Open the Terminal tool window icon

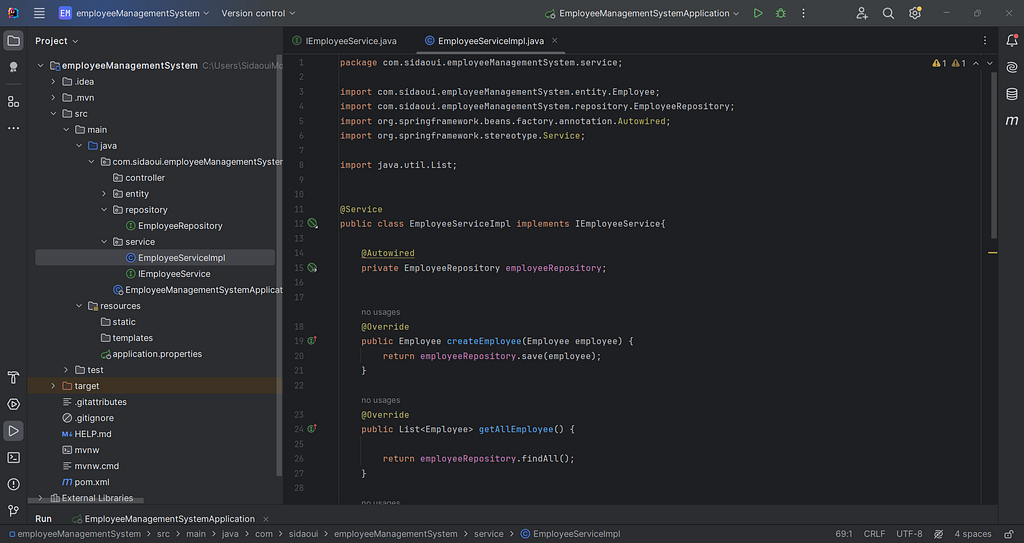click(x=13, y=457)
